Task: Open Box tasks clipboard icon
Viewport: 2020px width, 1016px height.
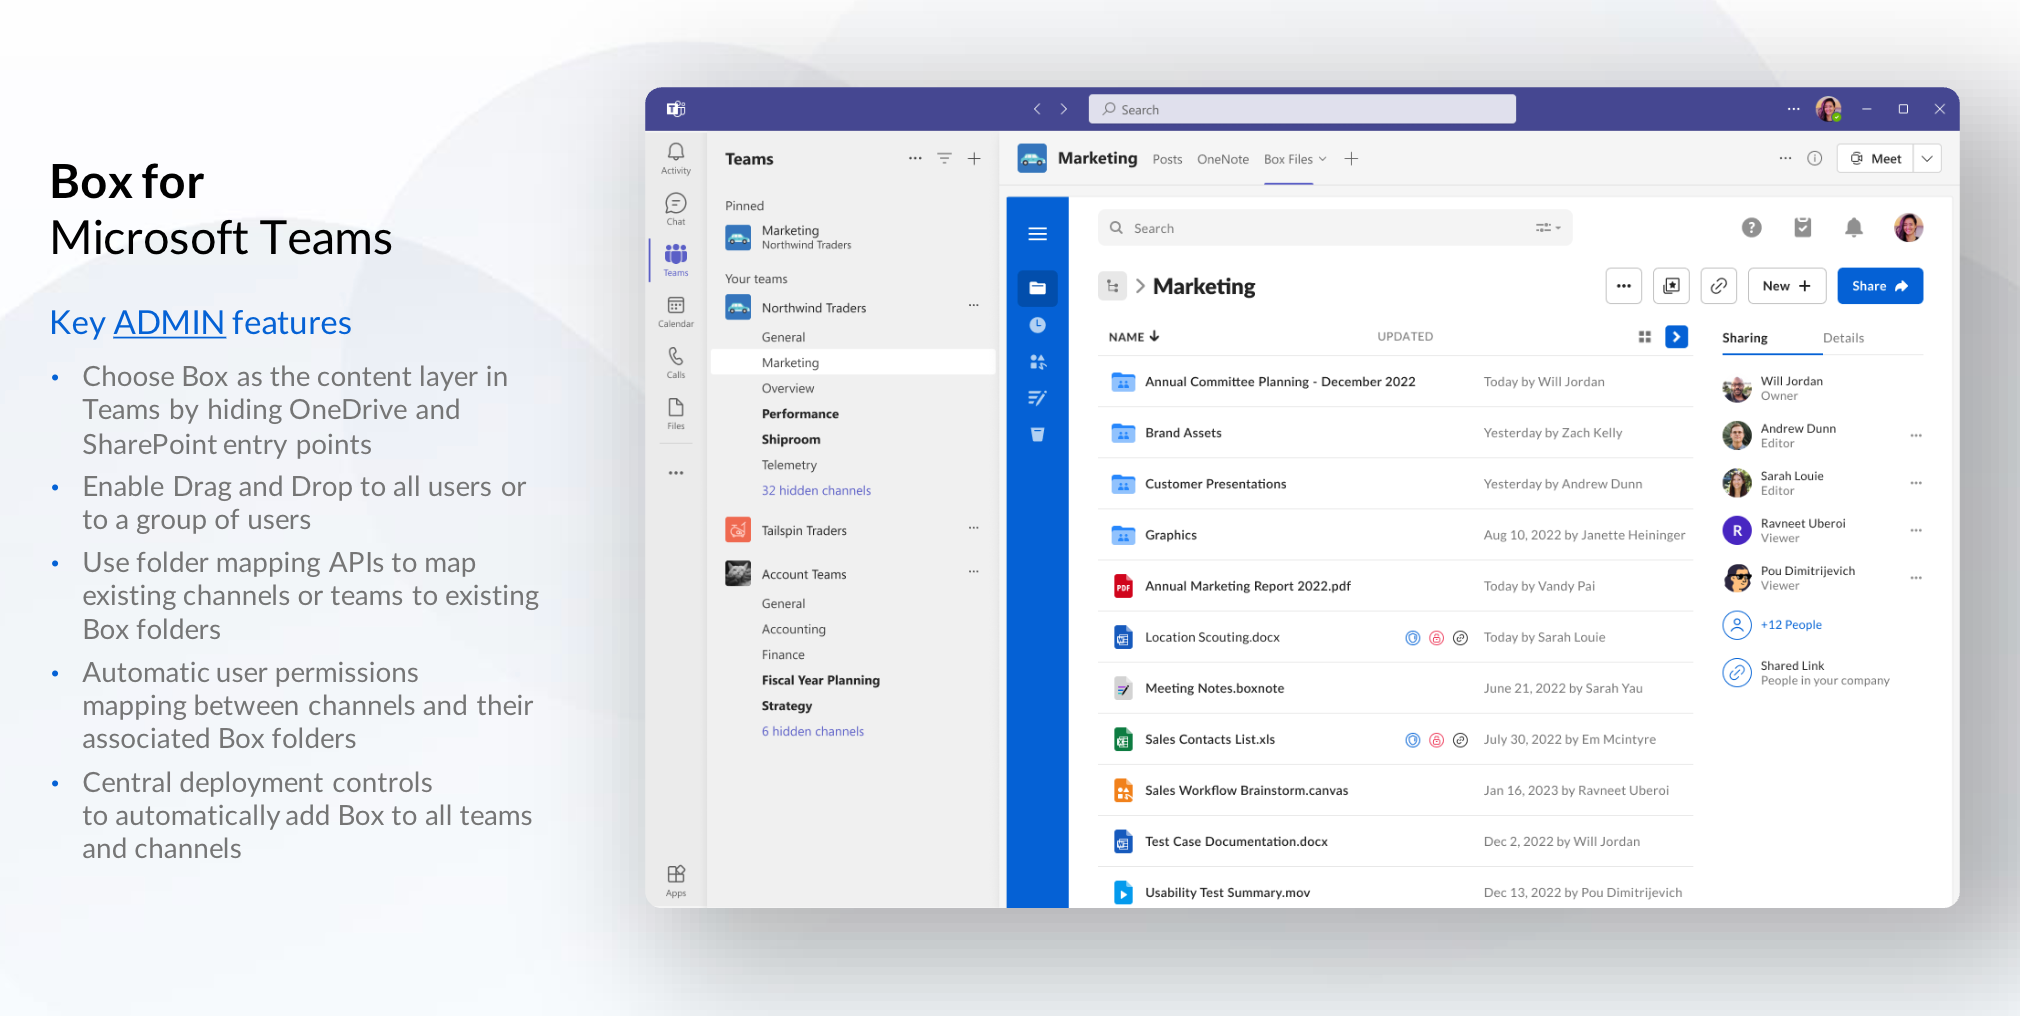Action: 1803,228
